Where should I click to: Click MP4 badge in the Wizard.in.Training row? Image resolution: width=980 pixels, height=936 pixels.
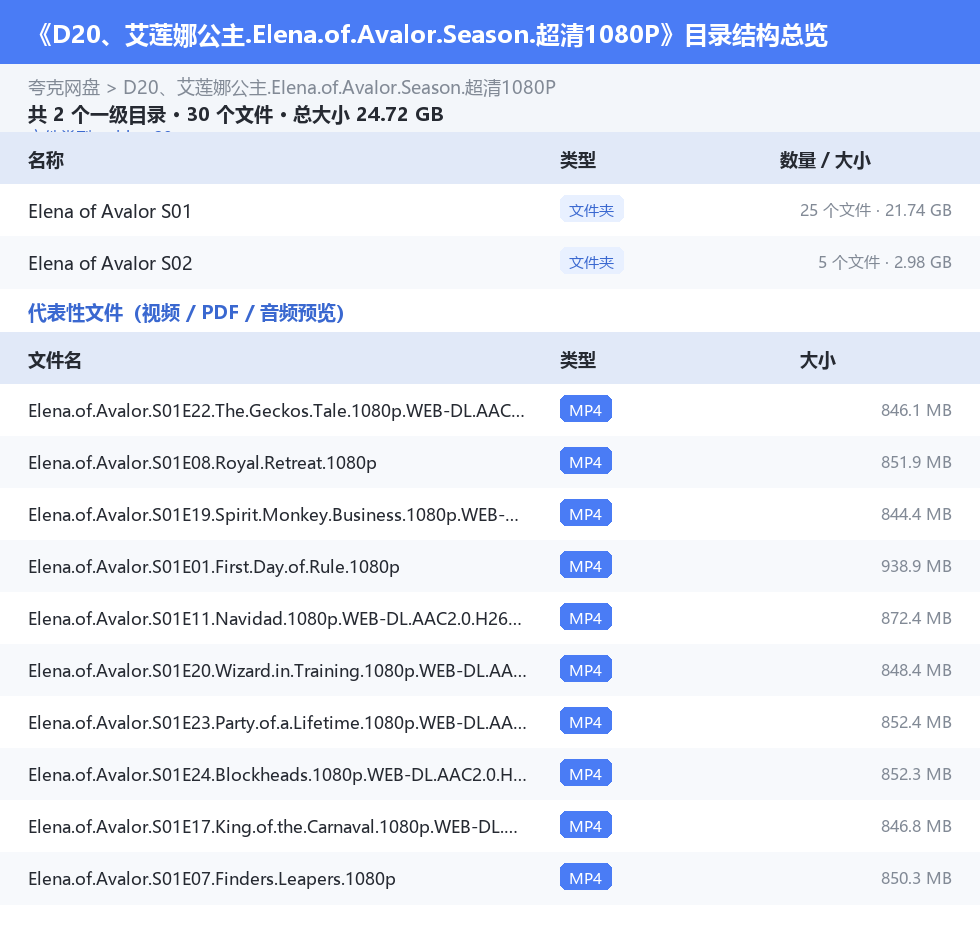(x=586, y=669)
